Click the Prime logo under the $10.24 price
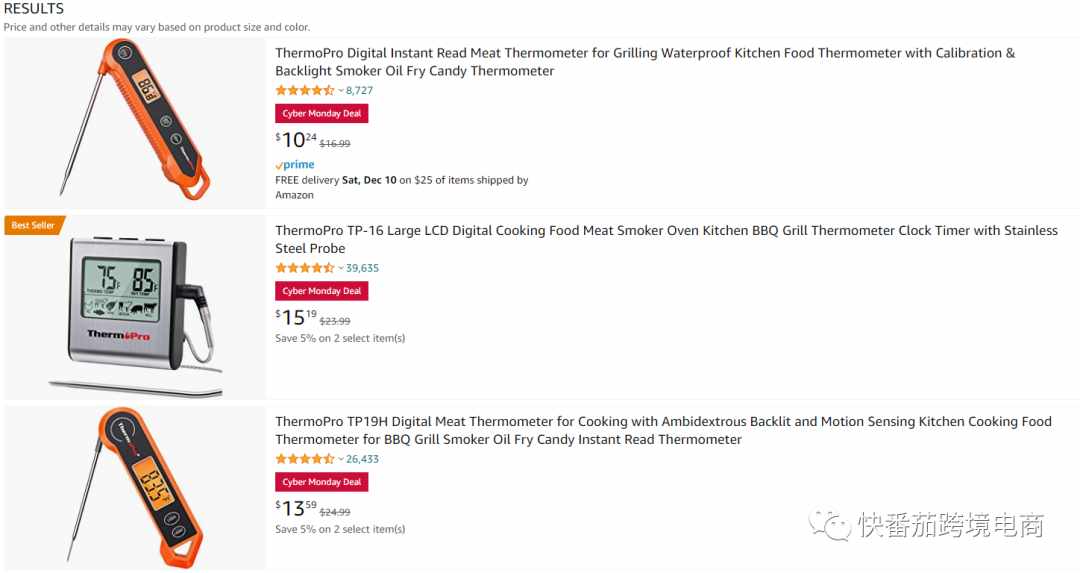 click(x=295, y=165)
